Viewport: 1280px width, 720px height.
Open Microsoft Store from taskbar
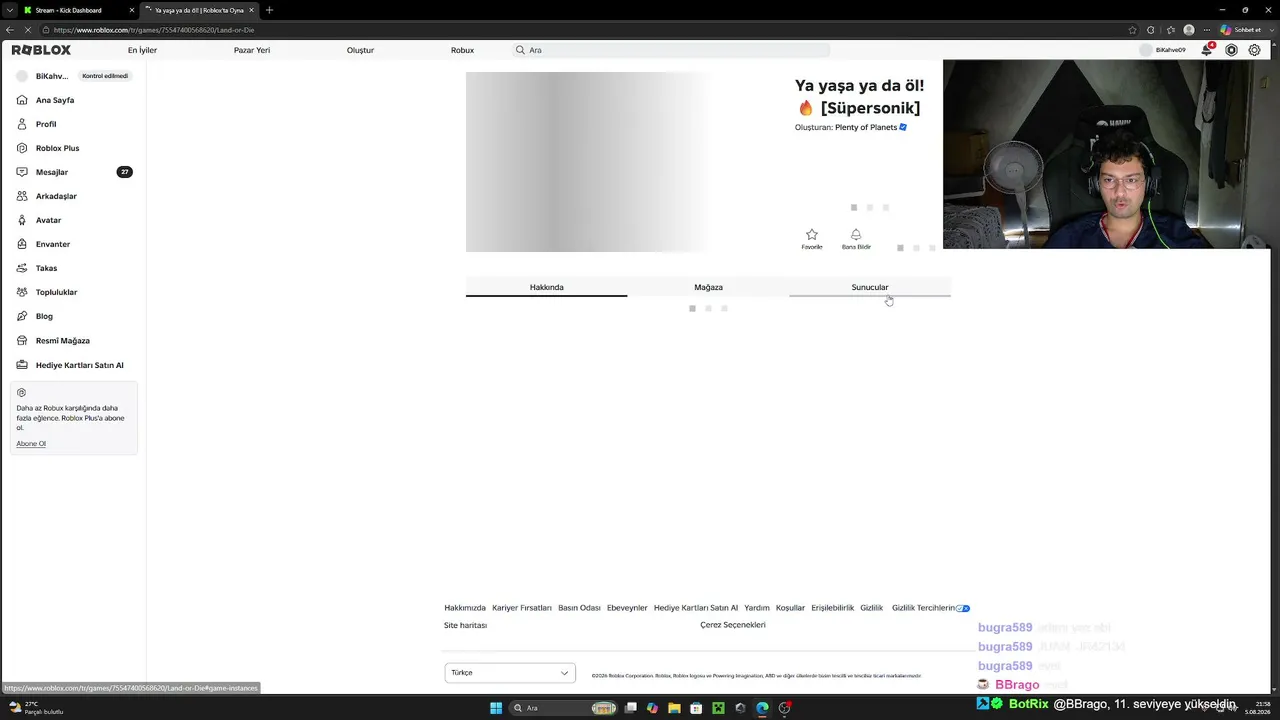click(x=696, y=708)
